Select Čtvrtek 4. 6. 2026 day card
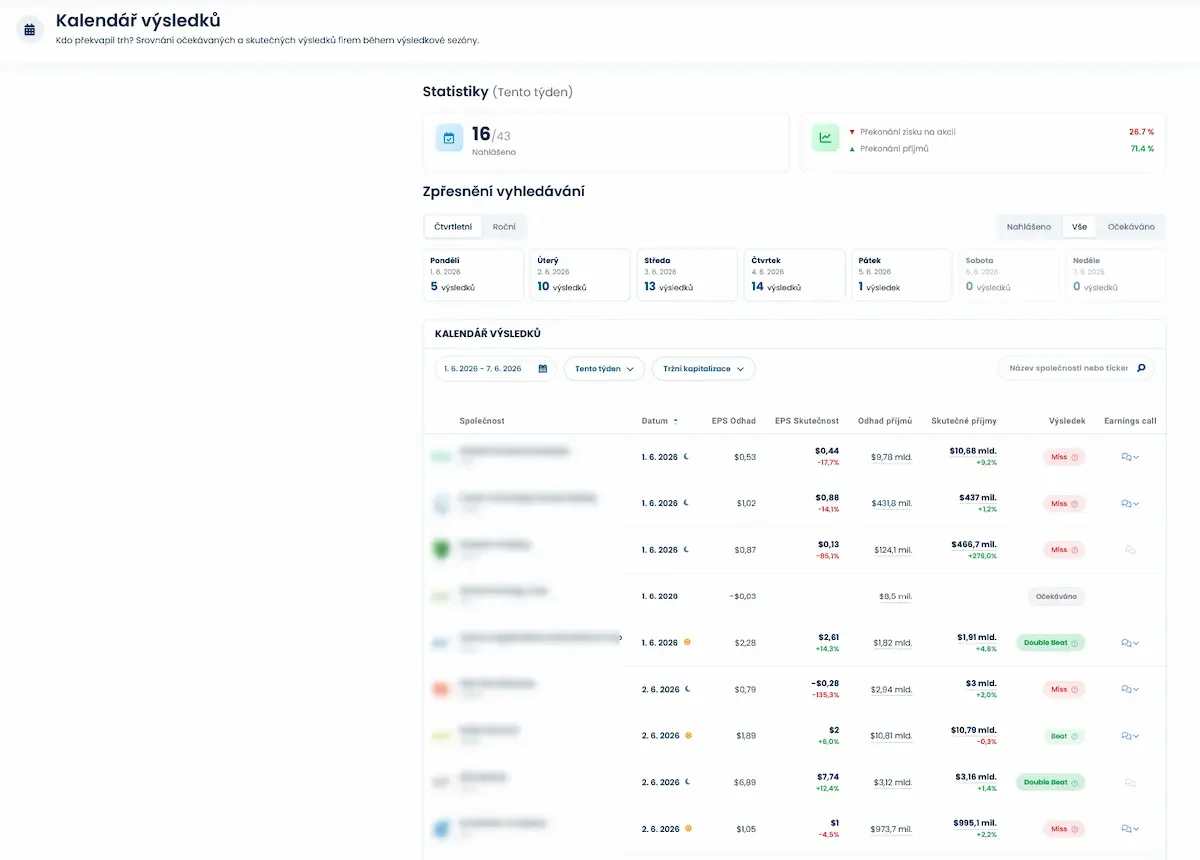This screenshot has height=860, width=1200. click(795, 275)
